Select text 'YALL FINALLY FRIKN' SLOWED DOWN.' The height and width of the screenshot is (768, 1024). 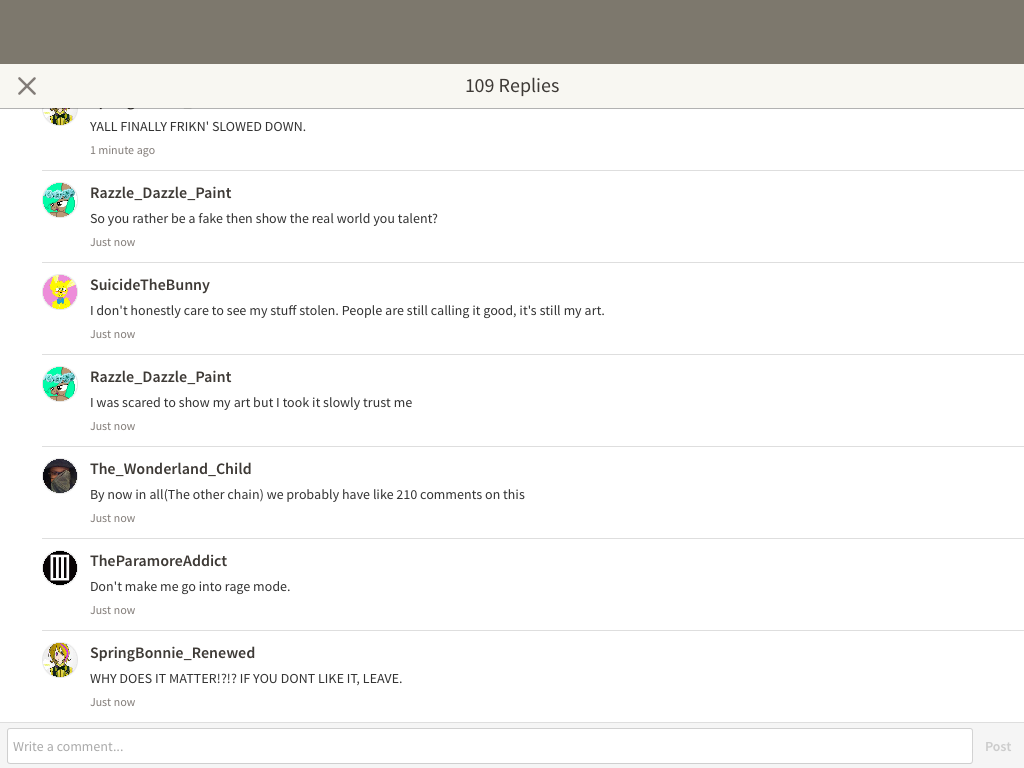click(x=198, y=127)
